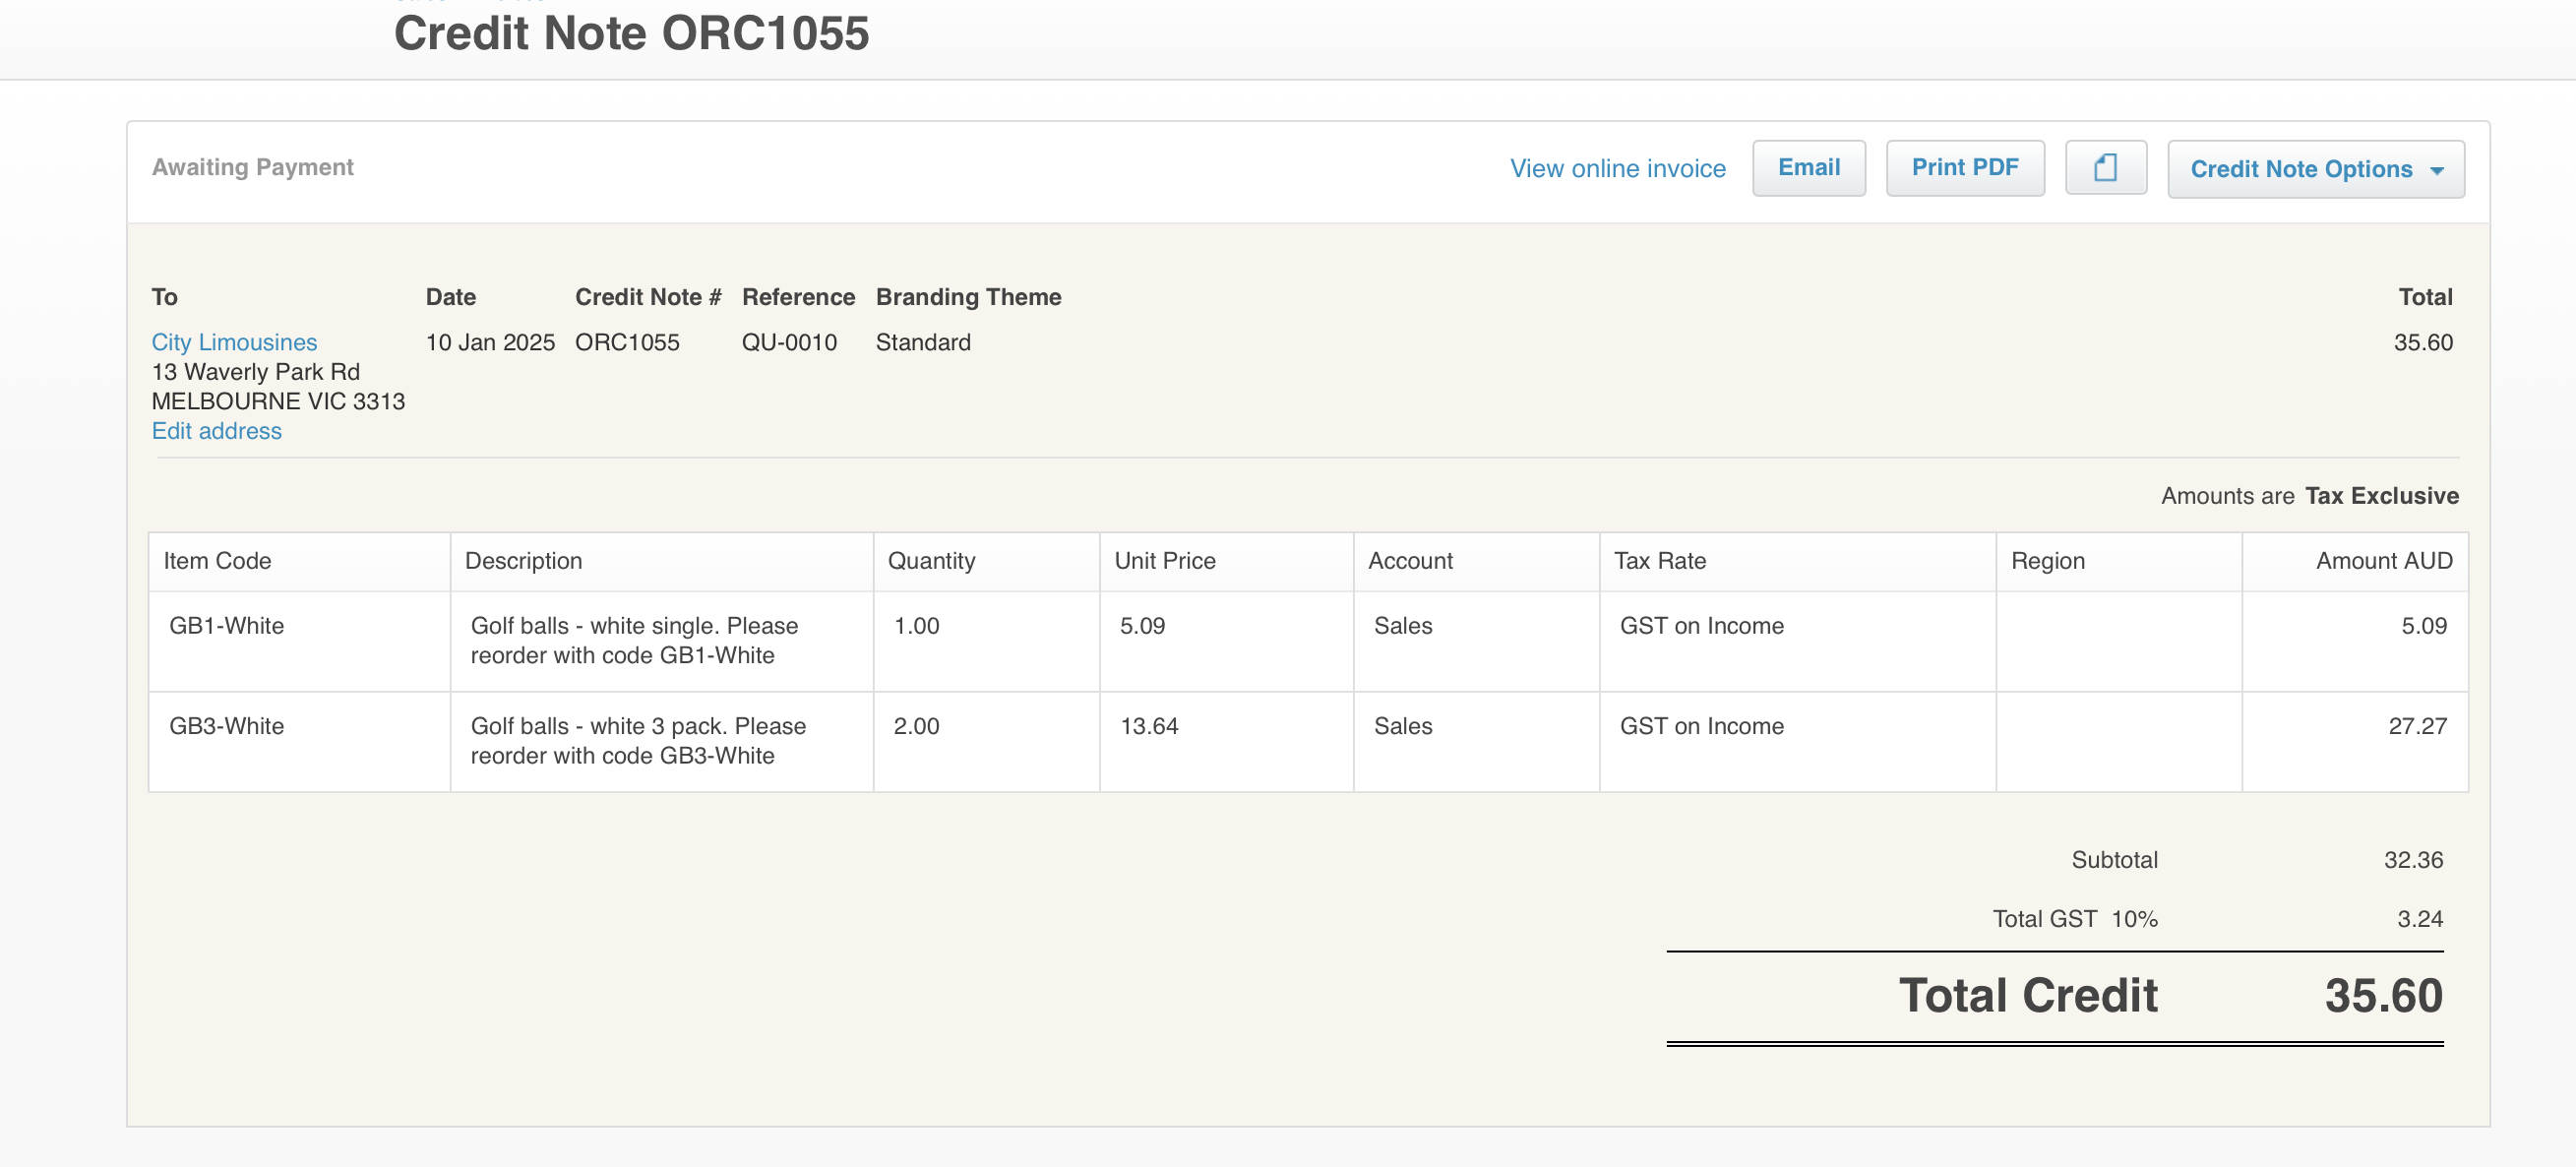This screenshot has height=1167, width=2576.
Task: Click the Description column header
Action: (x=523, y=561)
